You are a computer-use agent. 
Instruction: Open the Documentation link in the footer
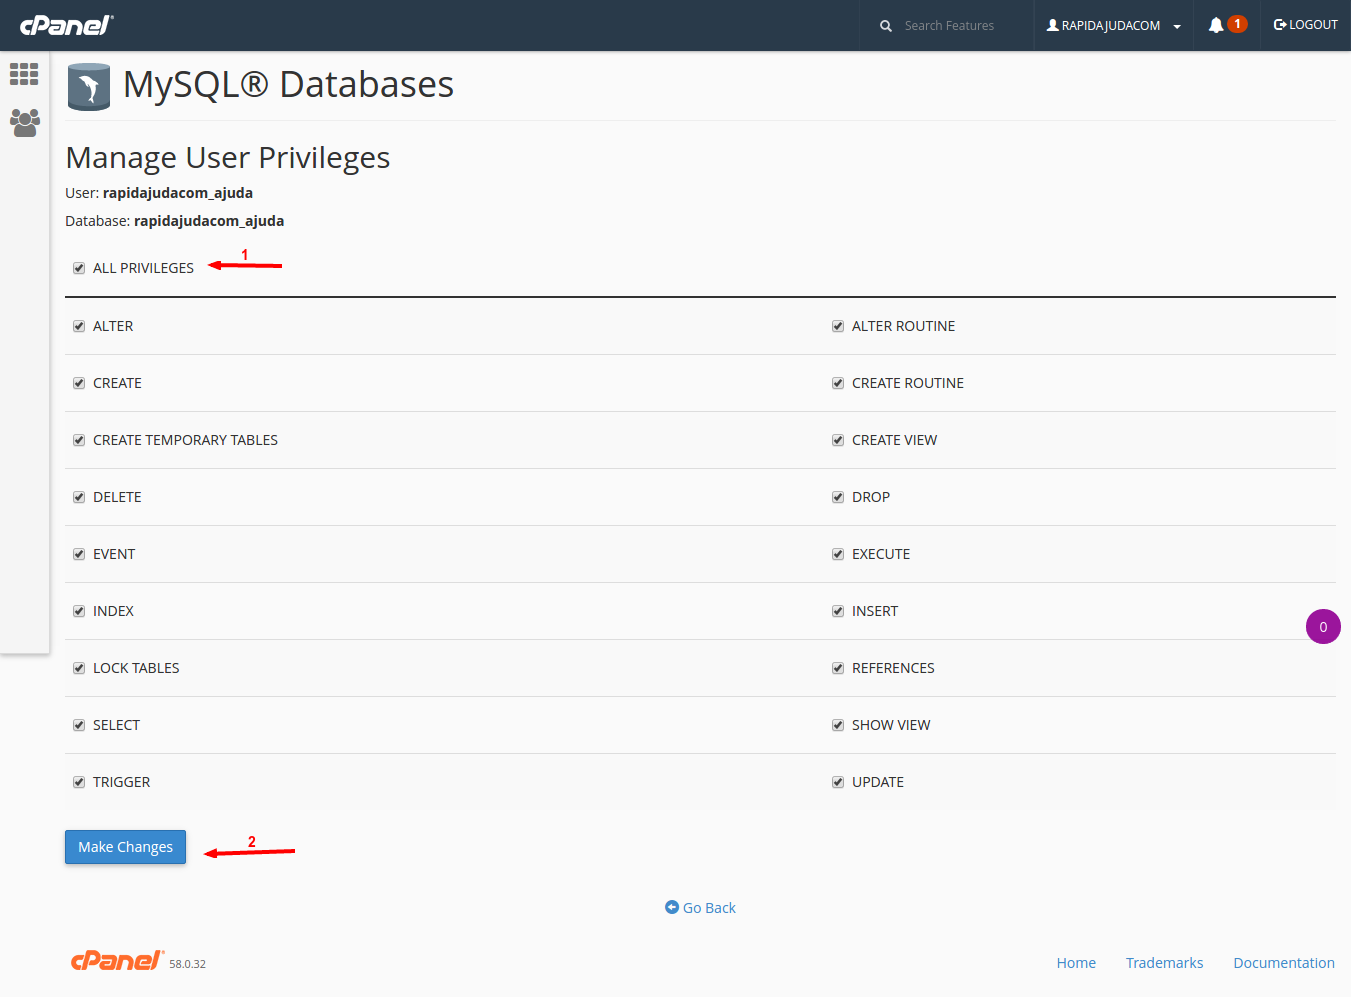tap(1284, 962)
